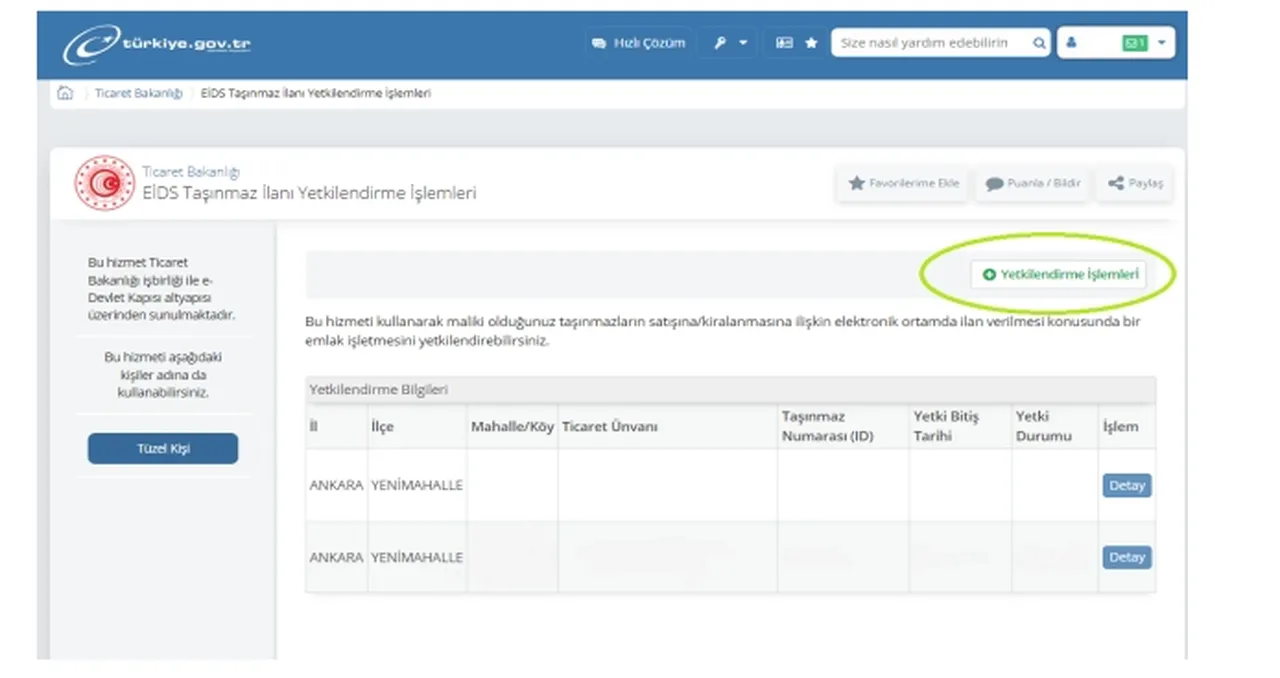
Task: Click the star favorites icon in header
Action: point(811,43)
